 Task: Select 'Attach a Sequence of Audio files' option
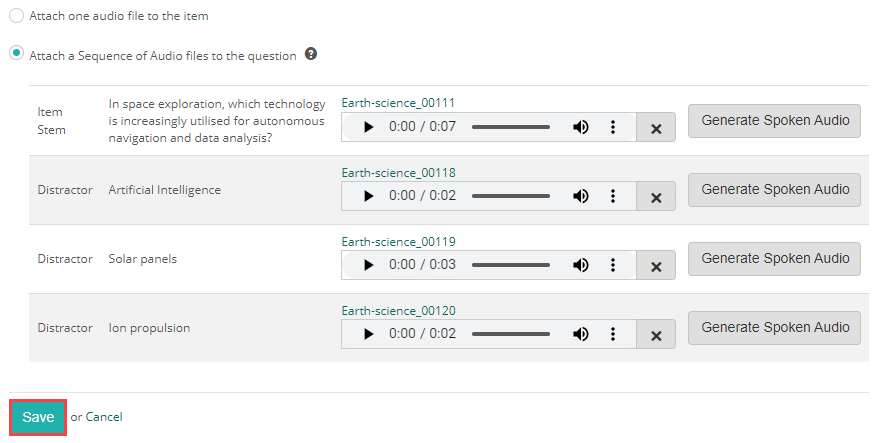click(x=17, y=55)
